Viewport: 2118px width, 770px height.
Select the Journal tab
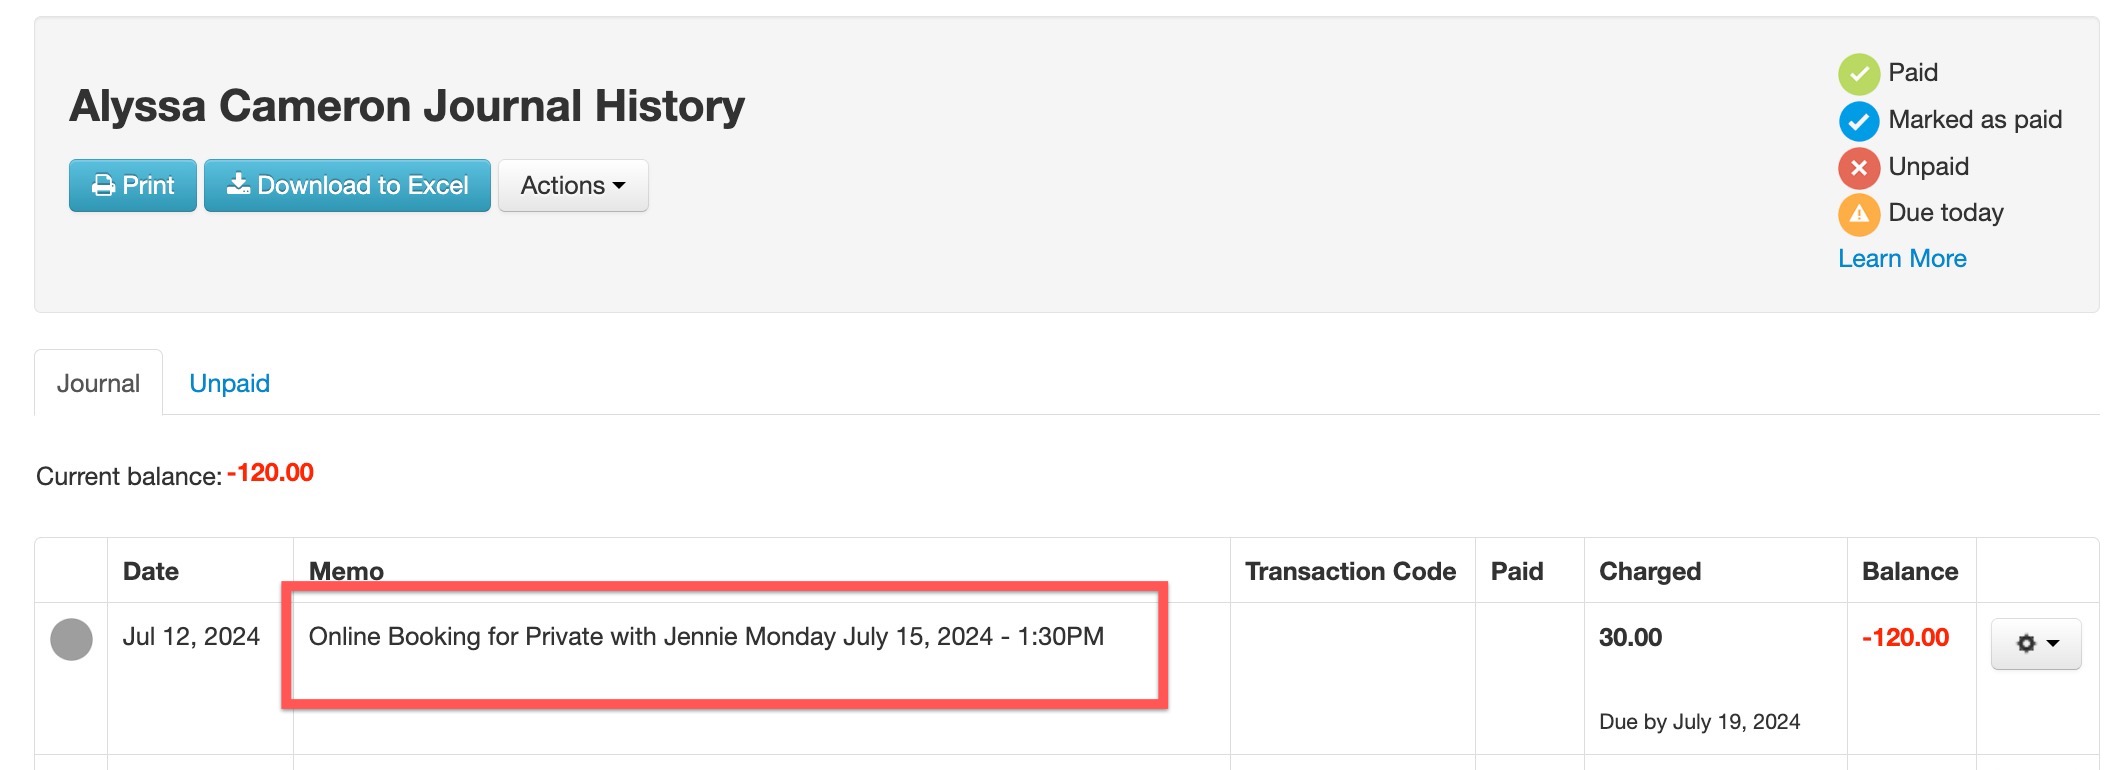click(x=98, y=383)
